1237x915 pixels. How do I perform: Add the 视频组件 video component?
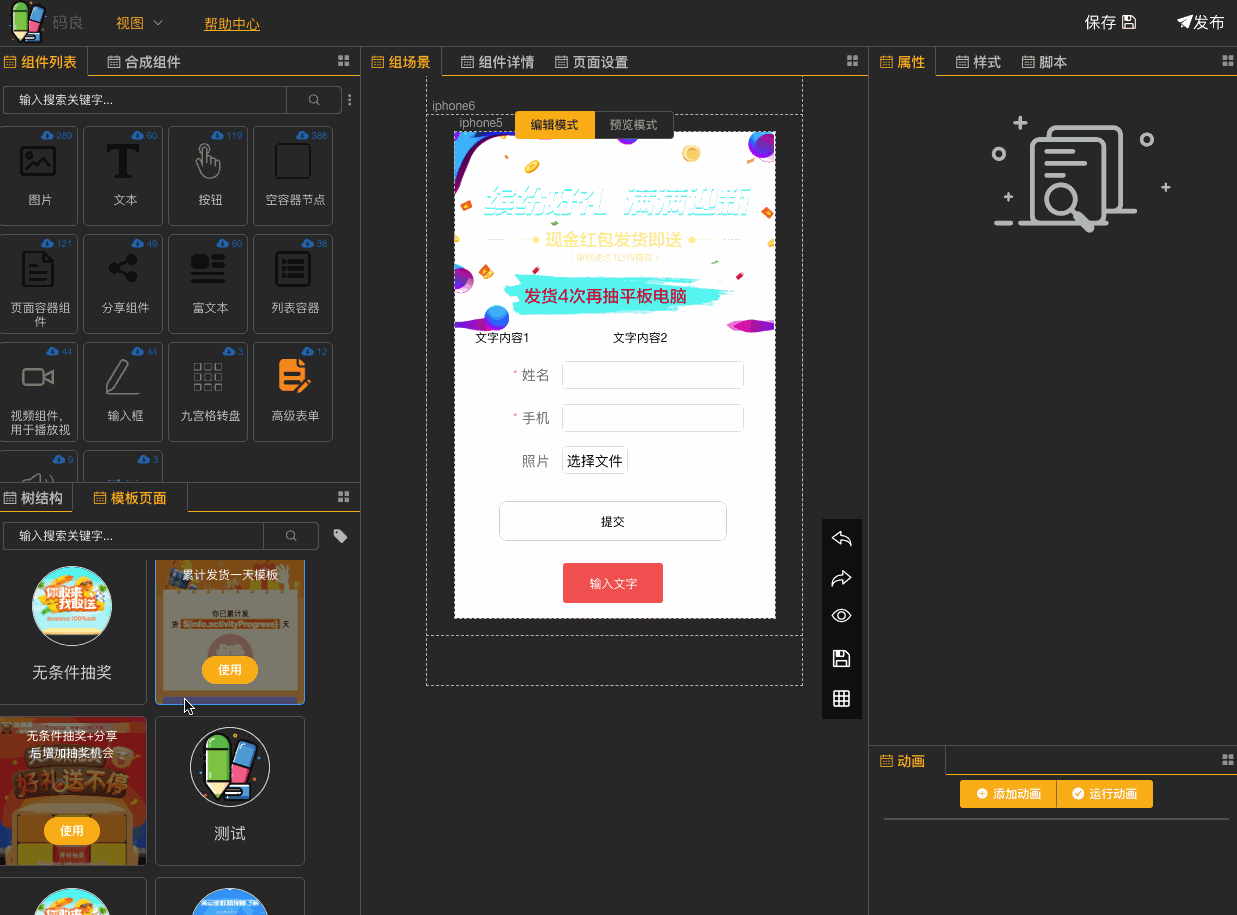tap(39, 391)
